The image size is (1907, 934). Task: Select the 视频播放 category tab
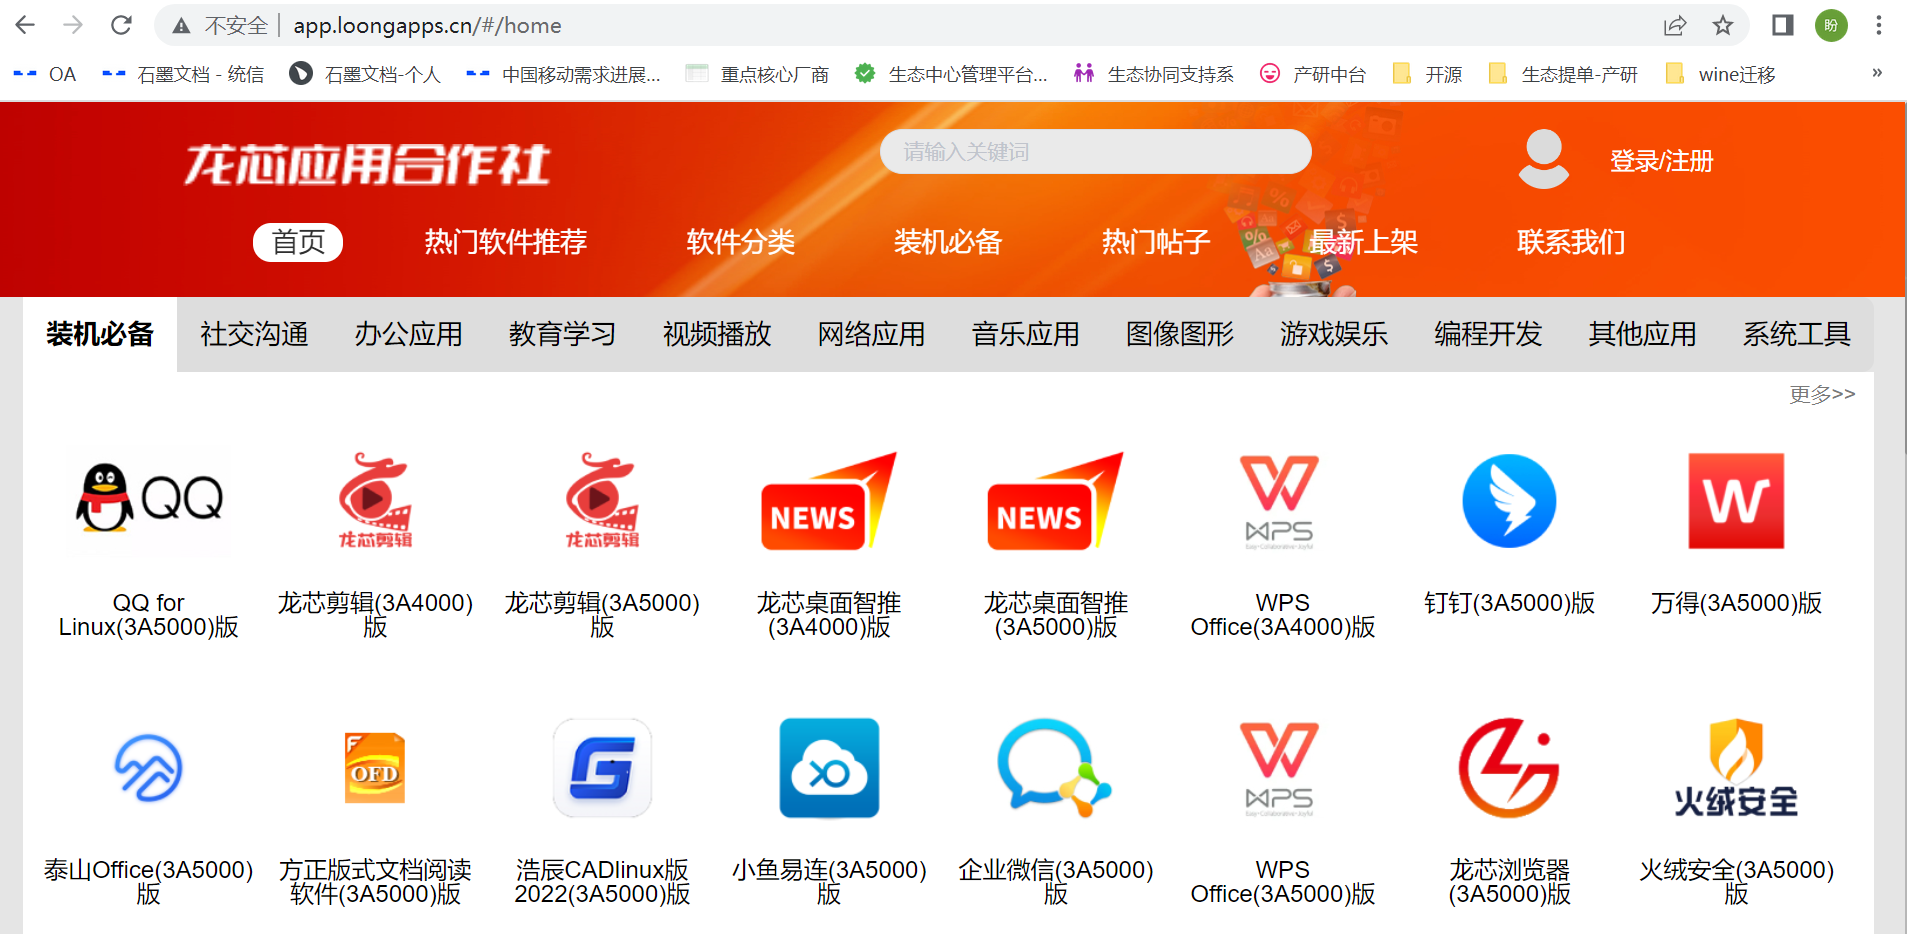tap(717, 334)
